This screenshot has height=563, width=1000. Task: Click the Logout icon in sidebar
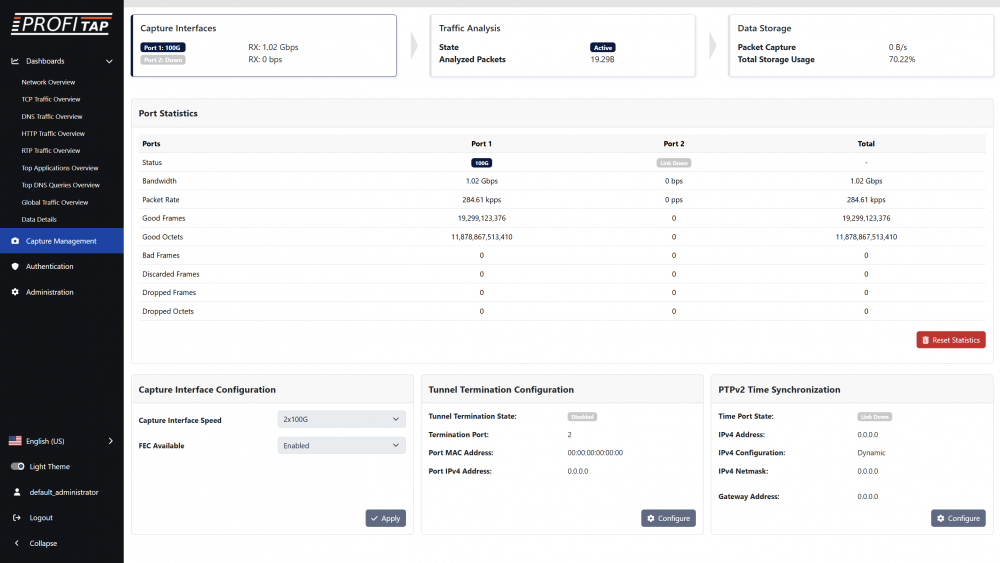pyautogui.click(x=17, y=518)
